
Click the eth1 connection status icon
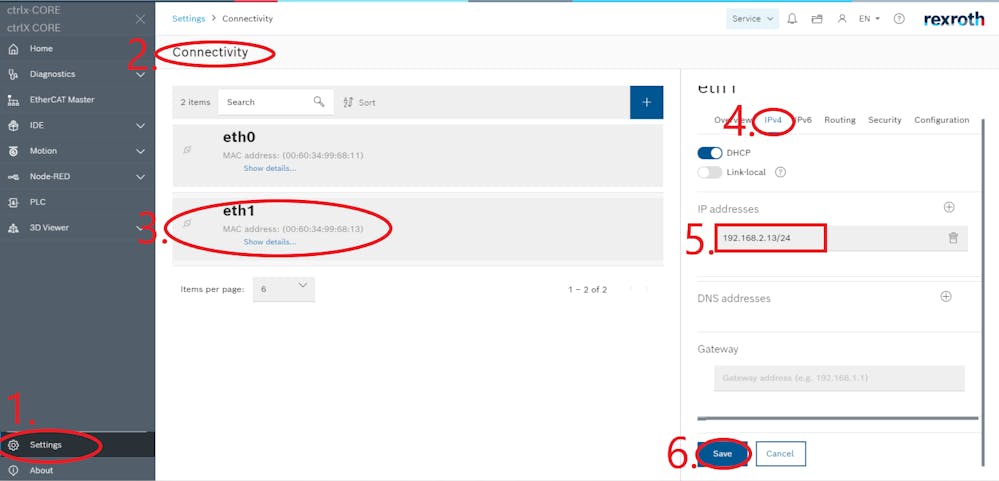coord(187,224)
